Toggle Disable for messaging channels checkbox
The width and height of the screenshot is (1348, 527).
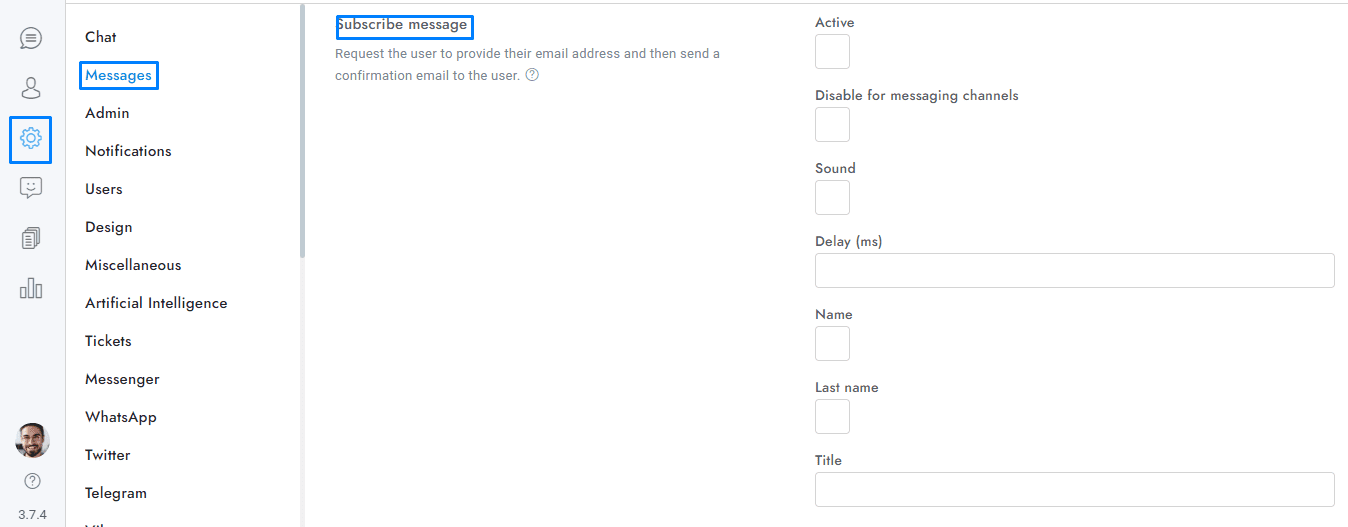[x=832, y=125]
